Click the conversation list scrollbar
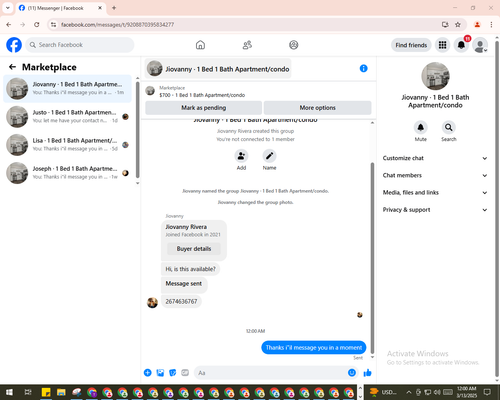This screenshot has height=400, width=500. tap(137, 129)
